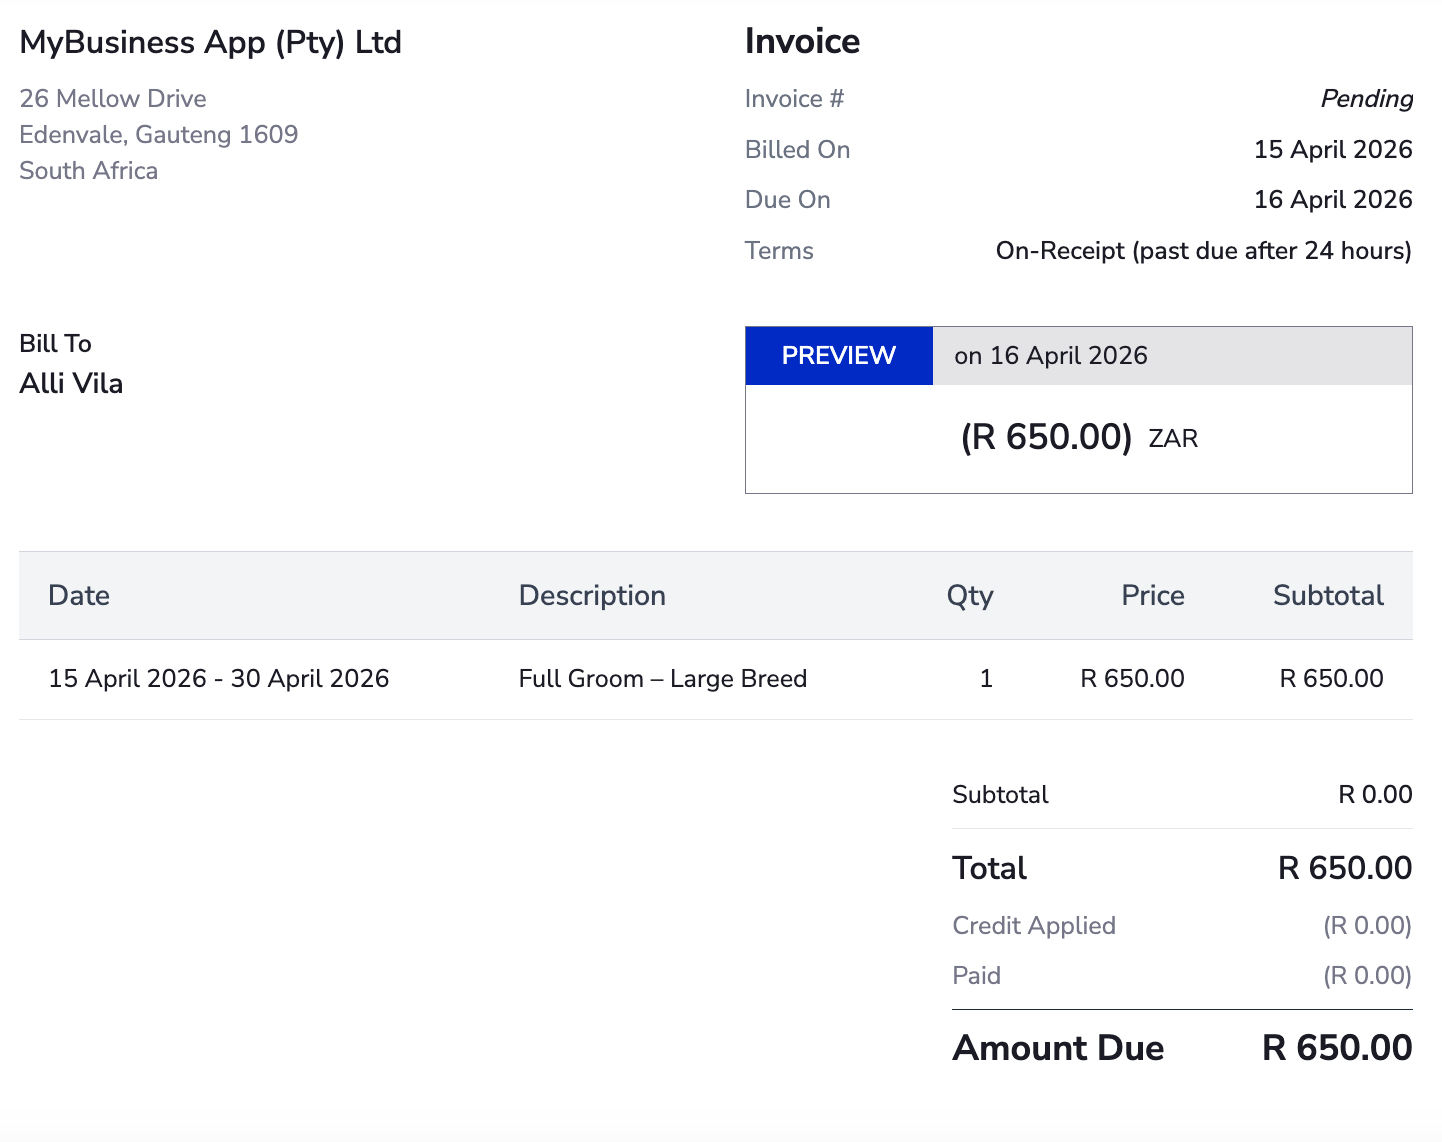
Task: Click the Pending invoice status text
Action: pyautogui.click(x=1366, y=99)
